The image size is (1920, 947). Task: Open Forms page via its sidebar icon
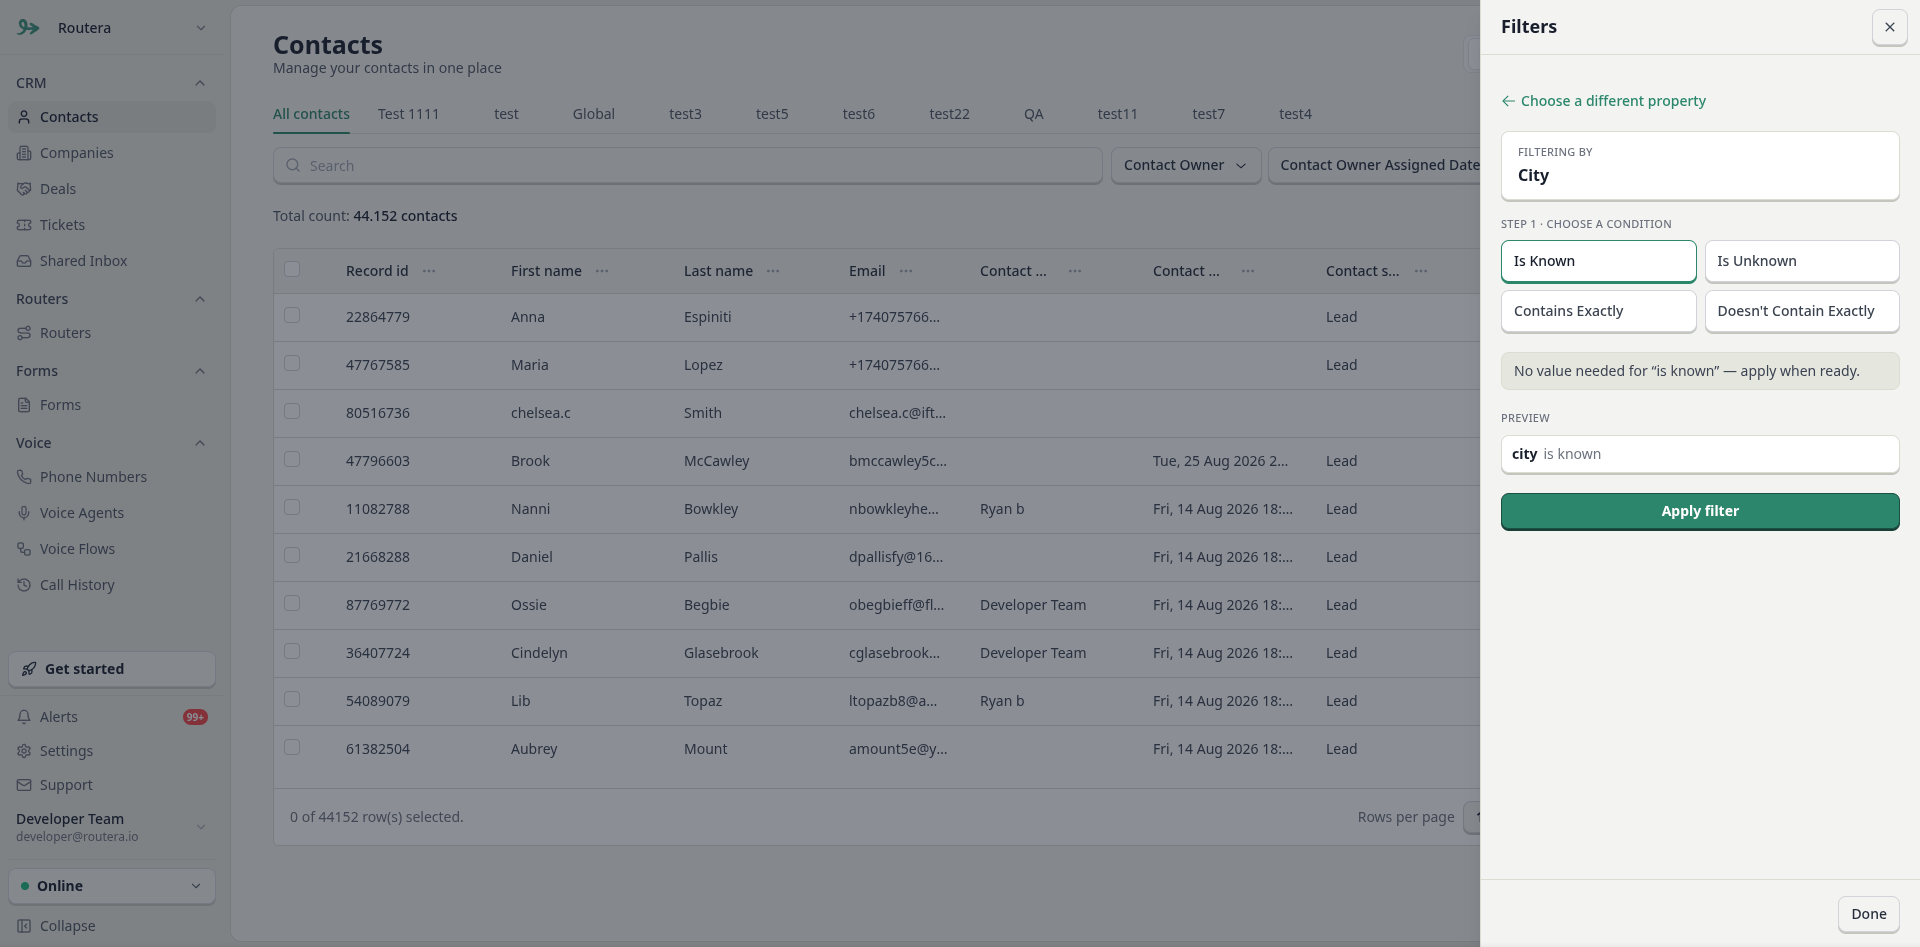(x=24, y=405)
